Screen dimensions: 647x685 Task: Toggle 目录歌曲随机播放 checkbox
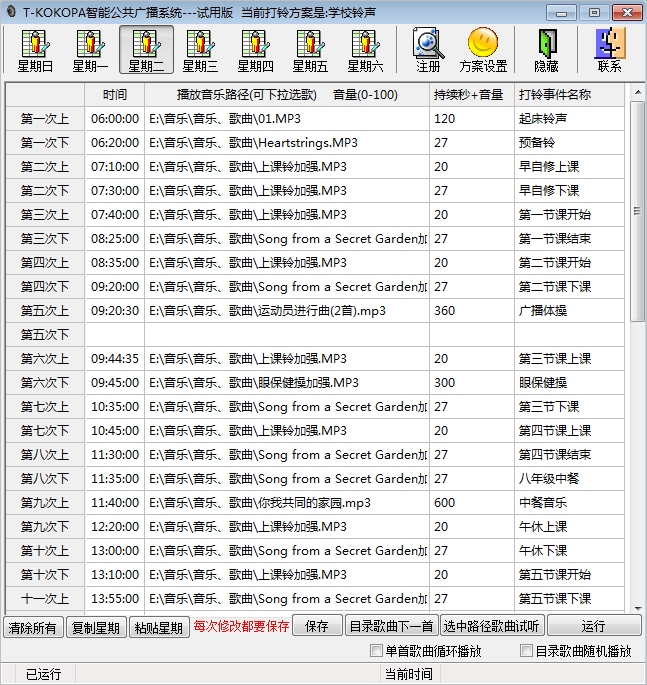coord(526,650)
